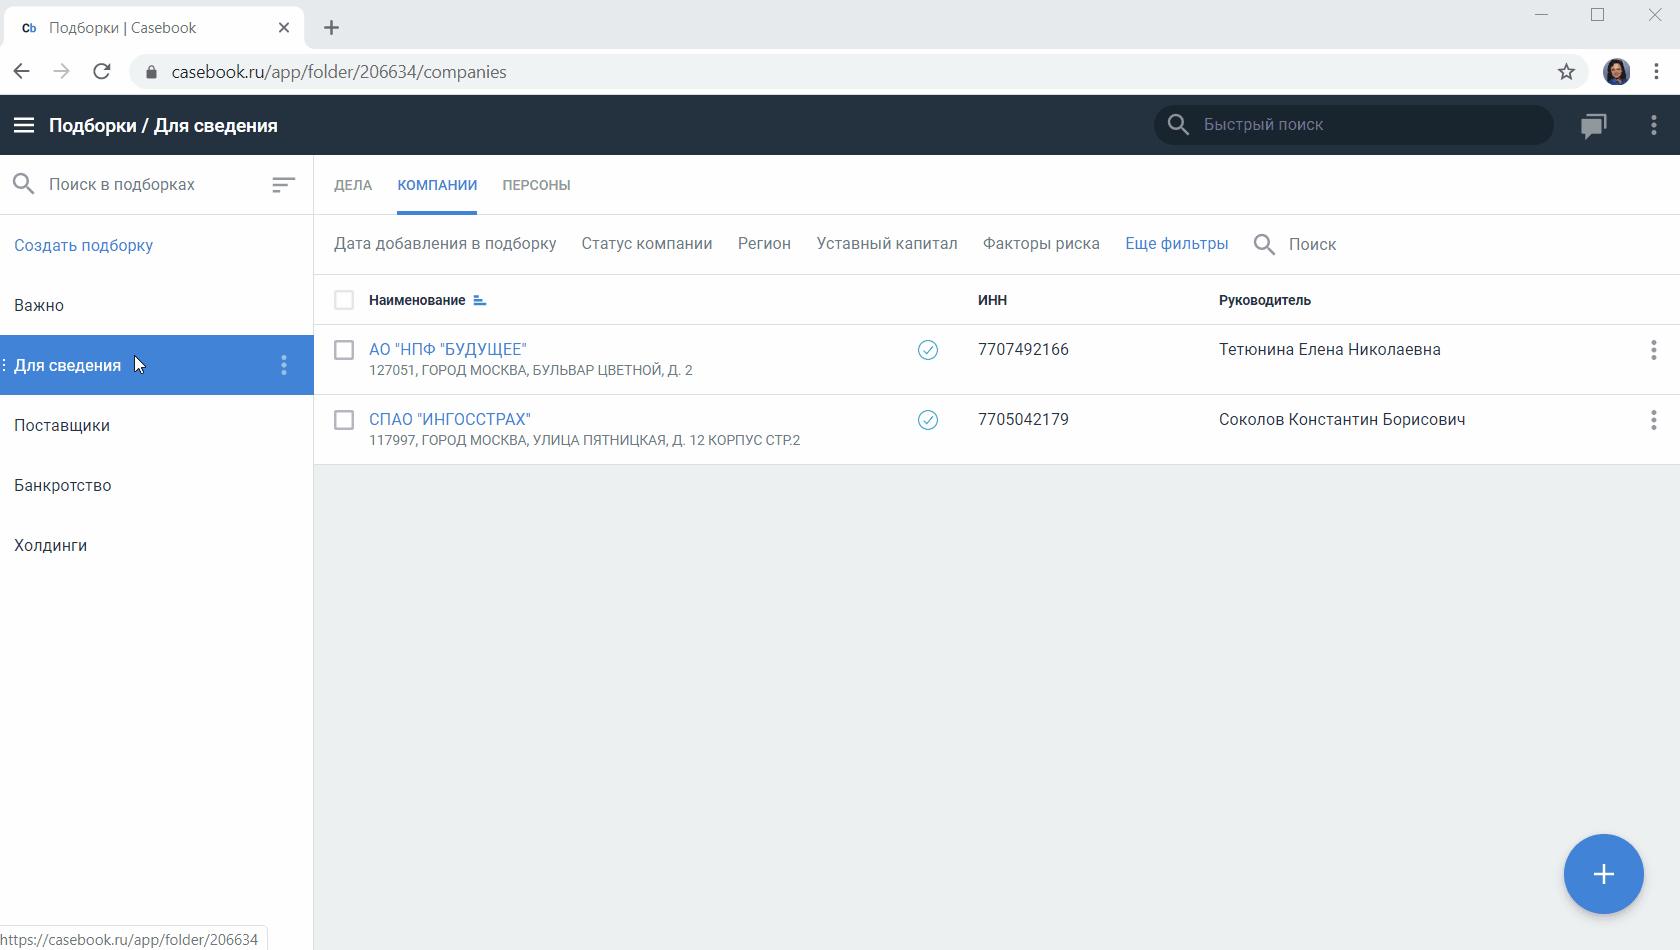Open company АО "НПФ "БУДУЩЕЕ" link
The width and height of the screenshot is (1680, 950).
pyautogui.click(x=447, y=349)
